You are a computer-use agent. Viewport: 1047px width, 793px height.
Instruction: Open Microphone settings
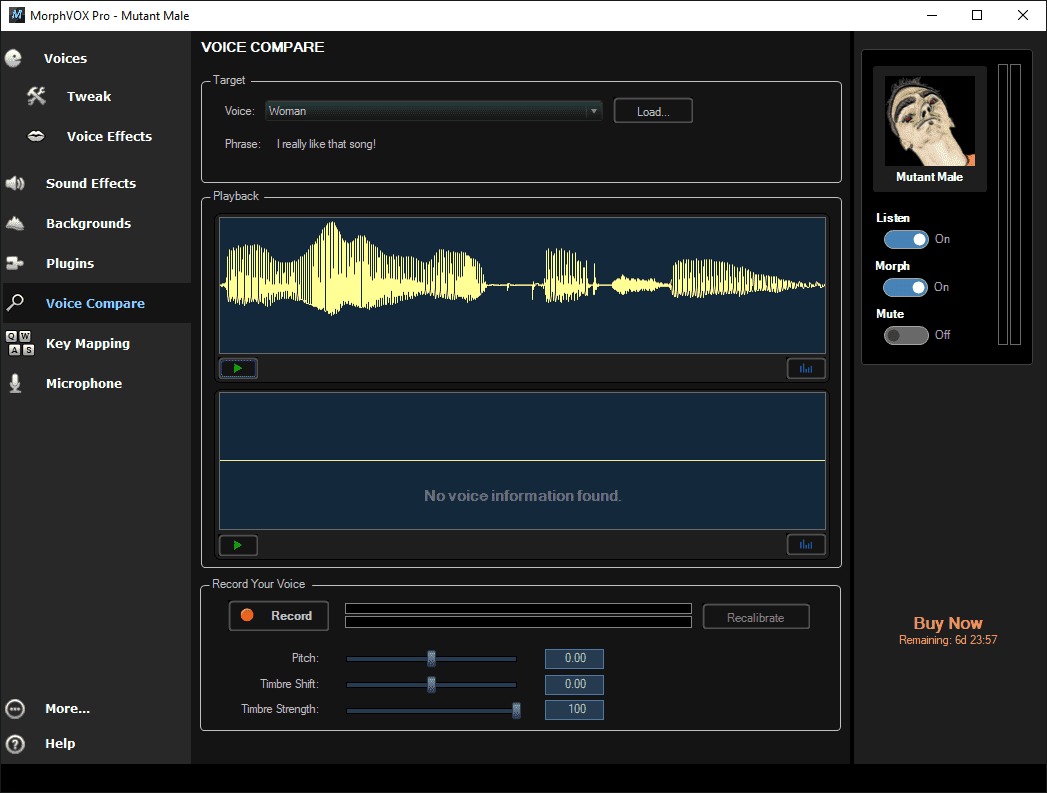83,383
